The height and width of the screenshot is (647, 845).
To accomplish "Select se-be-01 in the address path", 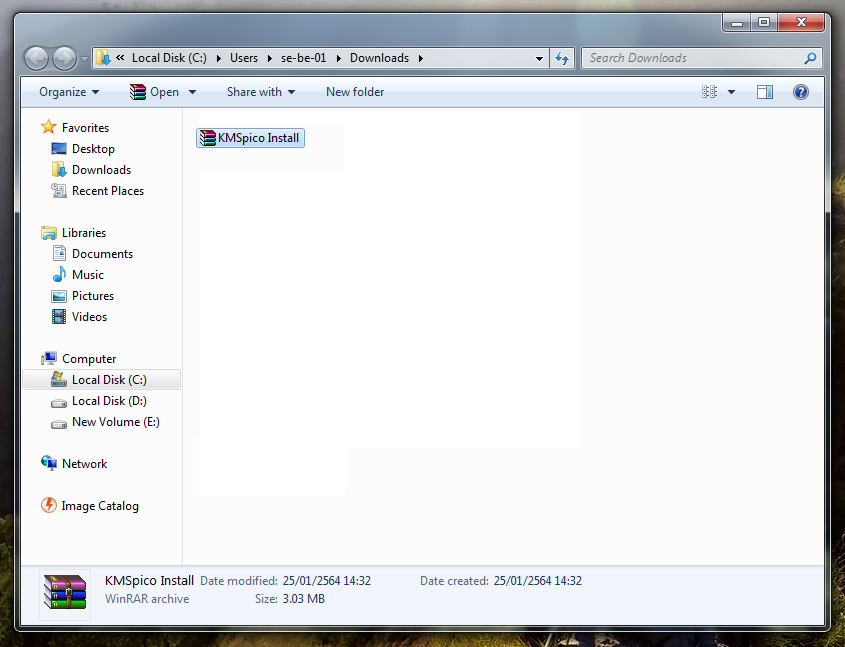I will (303, 58).
